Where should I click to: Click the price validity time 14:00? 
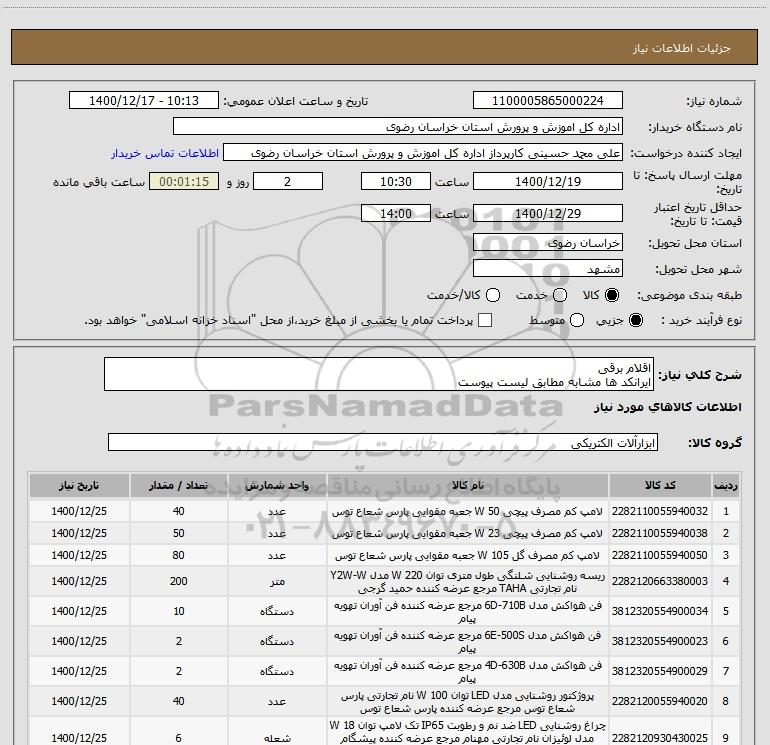point(396,213)
